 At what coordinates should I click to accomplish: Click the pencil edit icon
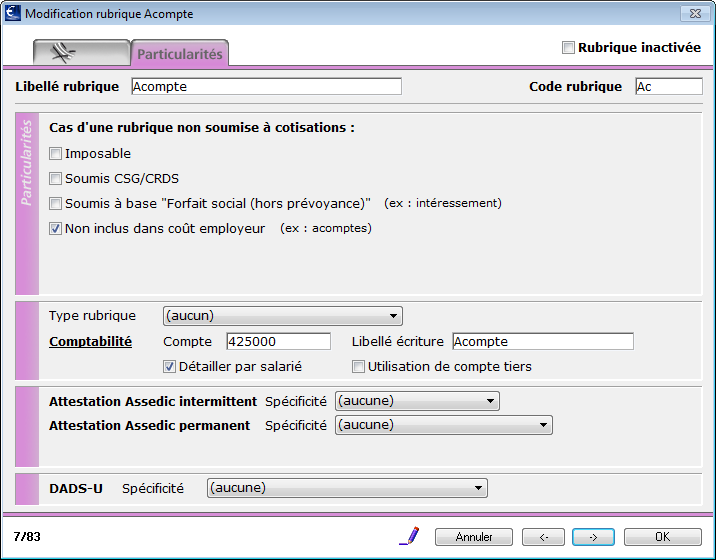pyautogui.click(x=409, y=536)
